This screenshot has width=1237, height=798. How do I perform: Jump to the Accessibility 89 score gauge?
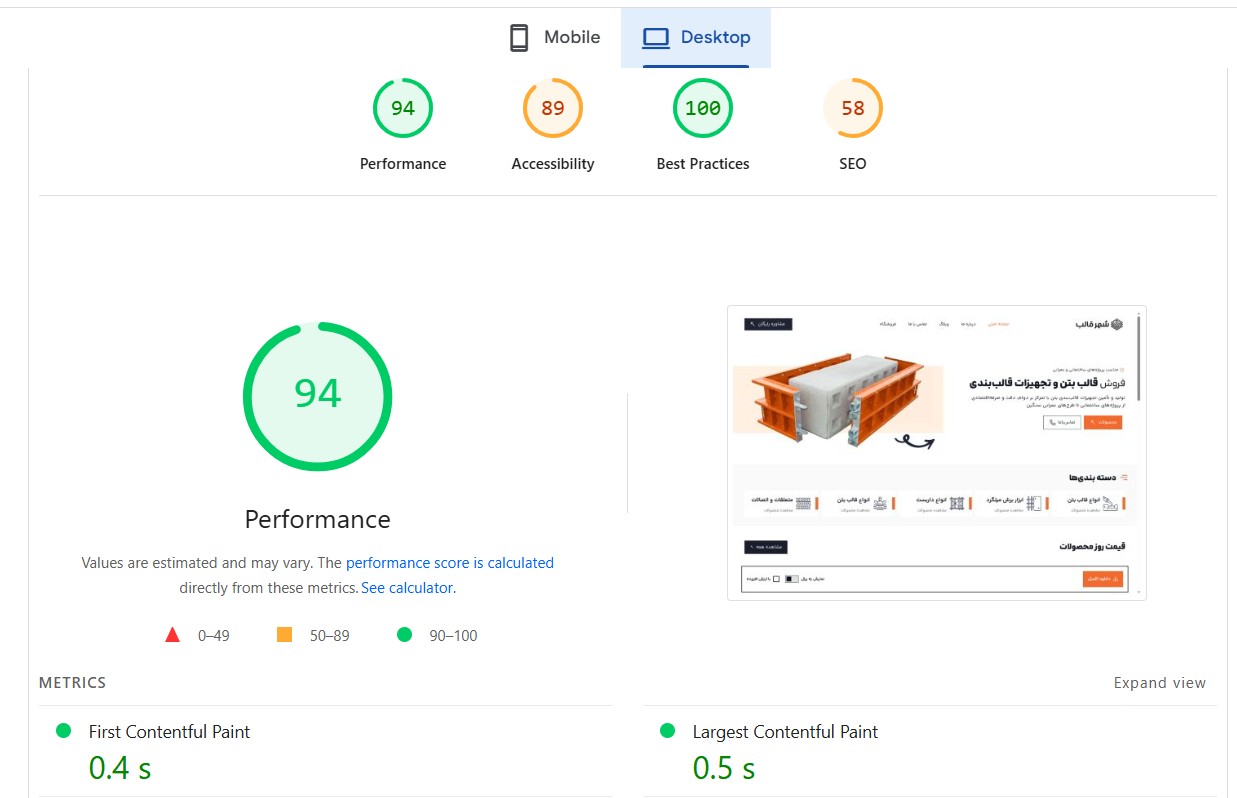pos(552,108)
